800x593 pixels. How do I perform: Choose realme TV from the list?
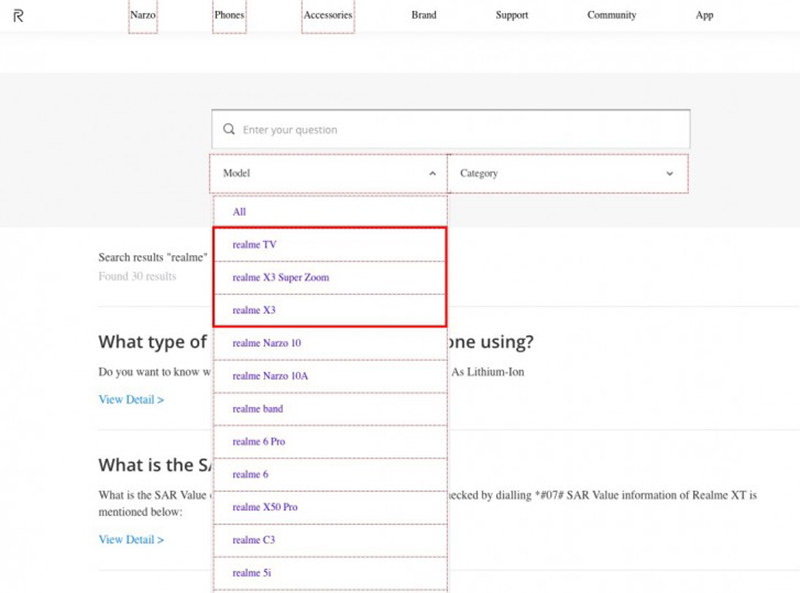[x=254, y=245]
